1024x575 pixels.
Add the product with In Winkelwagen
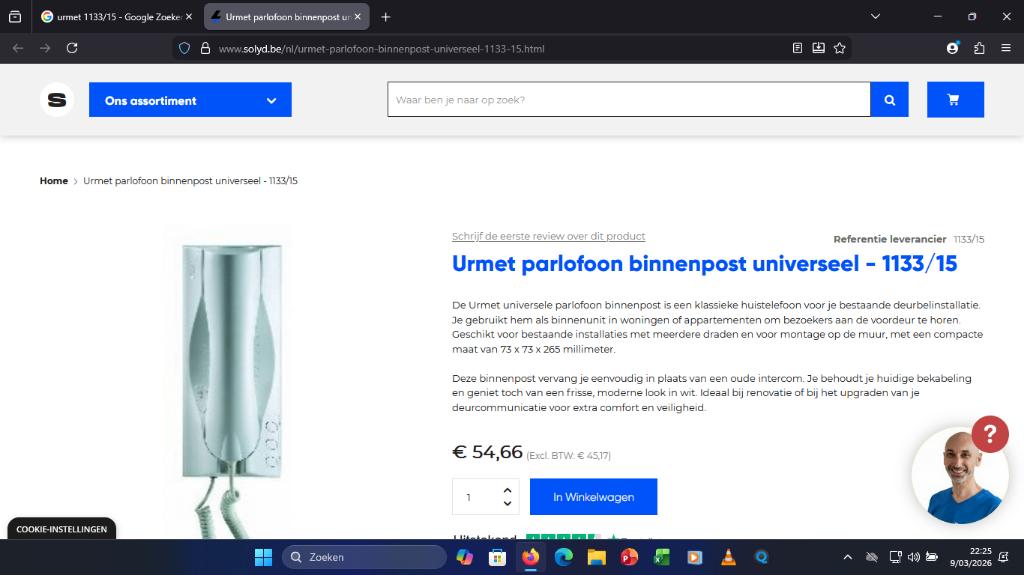(593, 497)
